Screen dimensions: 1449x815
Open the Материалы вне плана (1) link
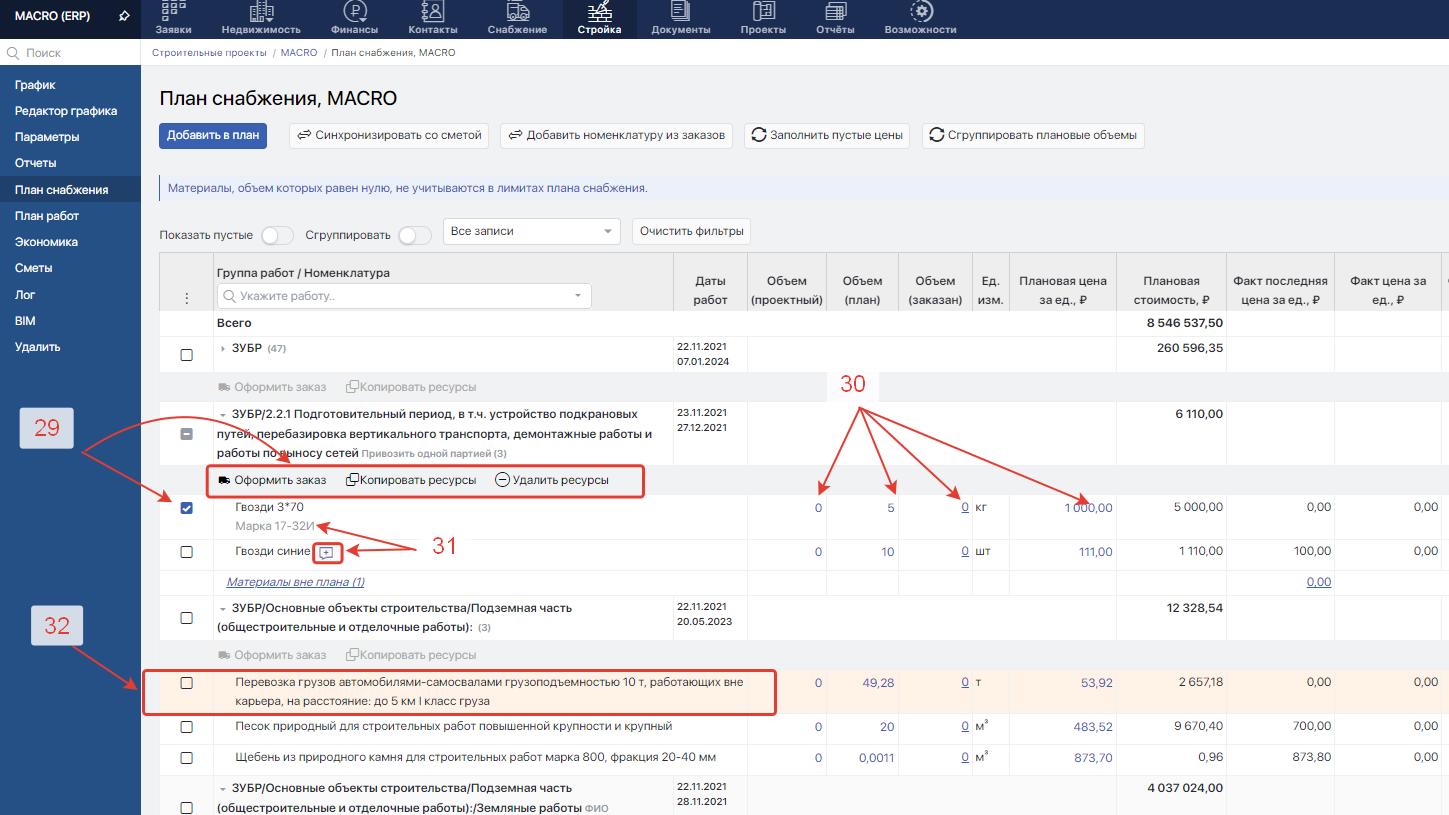(295, 582)
